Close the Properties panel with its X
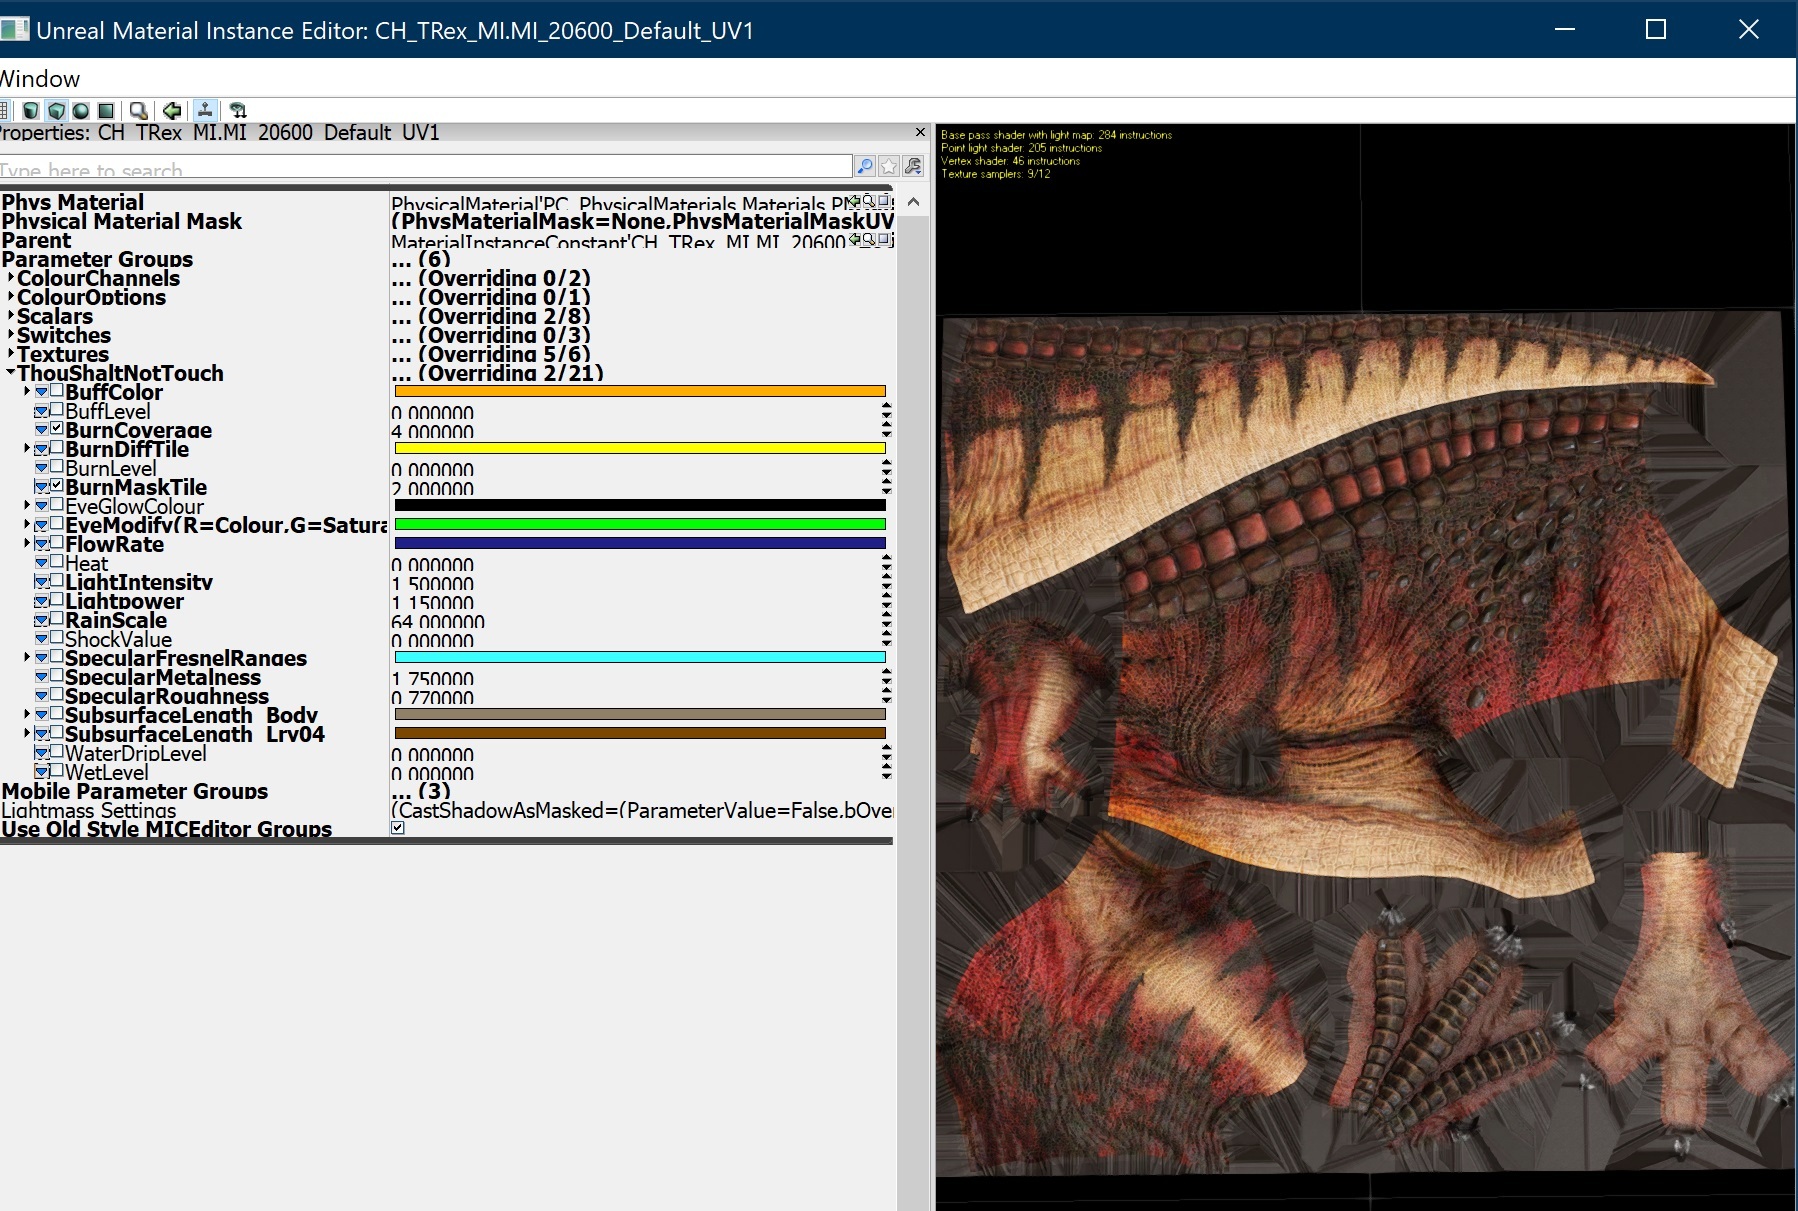The image size is (1798, 1211). [921, 132]
